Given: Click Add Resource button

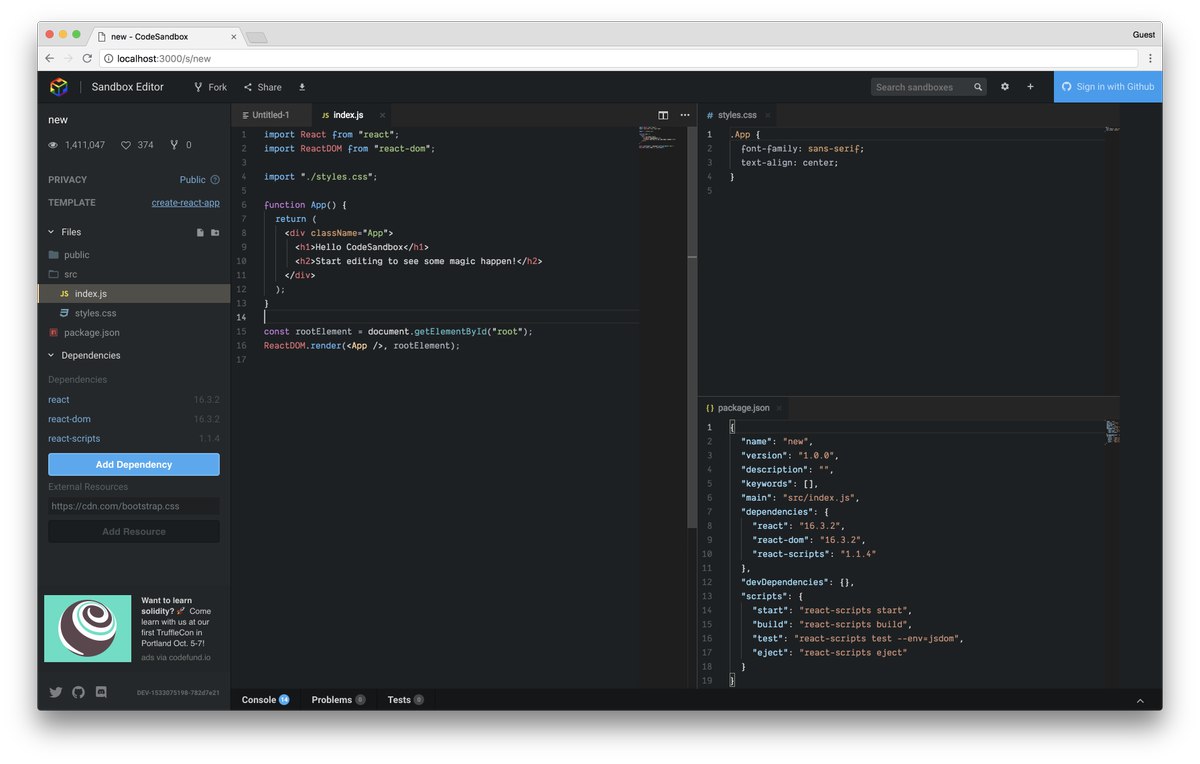Looking at the screenshot, I should point(134,531).
